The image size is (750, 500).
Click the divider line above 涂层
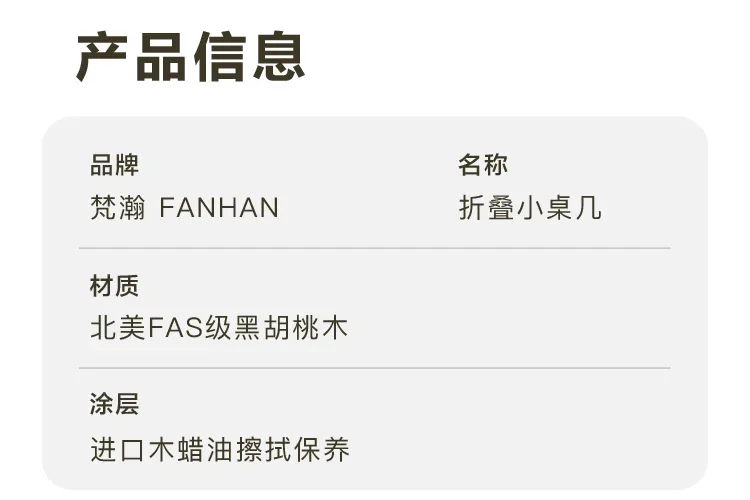click(375, 368)
